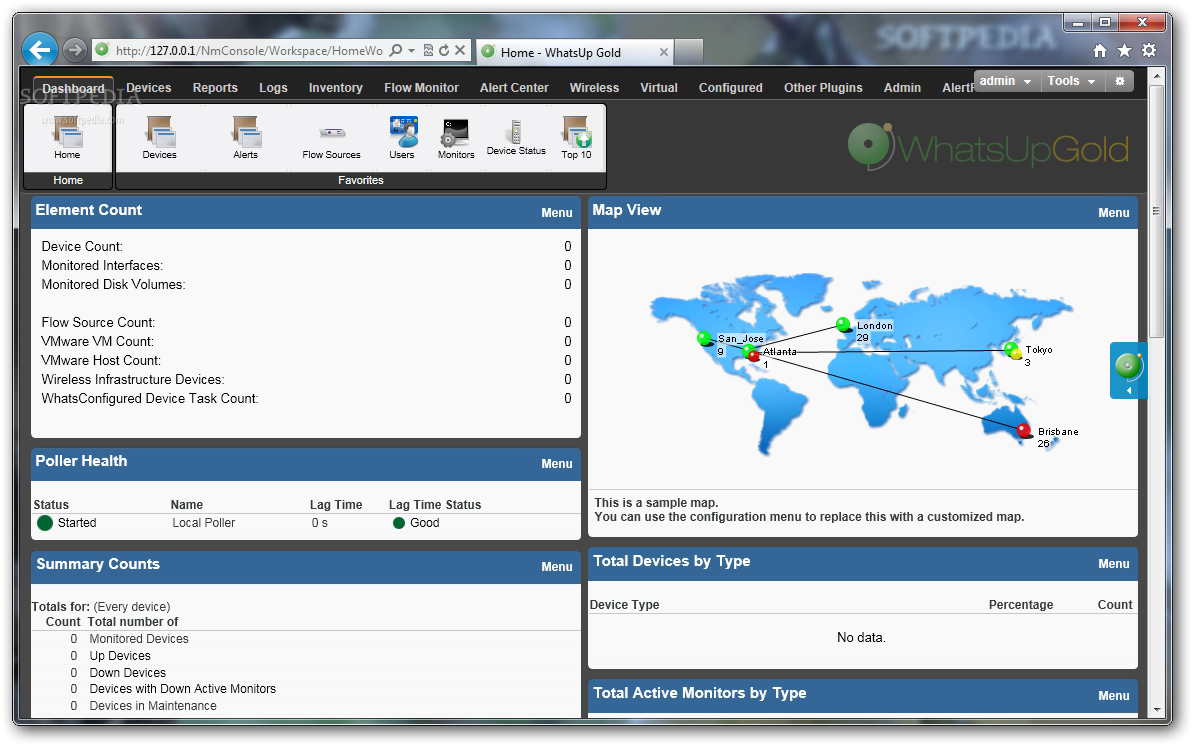
Task: Open the Devices favorite icon
Action: [x=159, y=138]
